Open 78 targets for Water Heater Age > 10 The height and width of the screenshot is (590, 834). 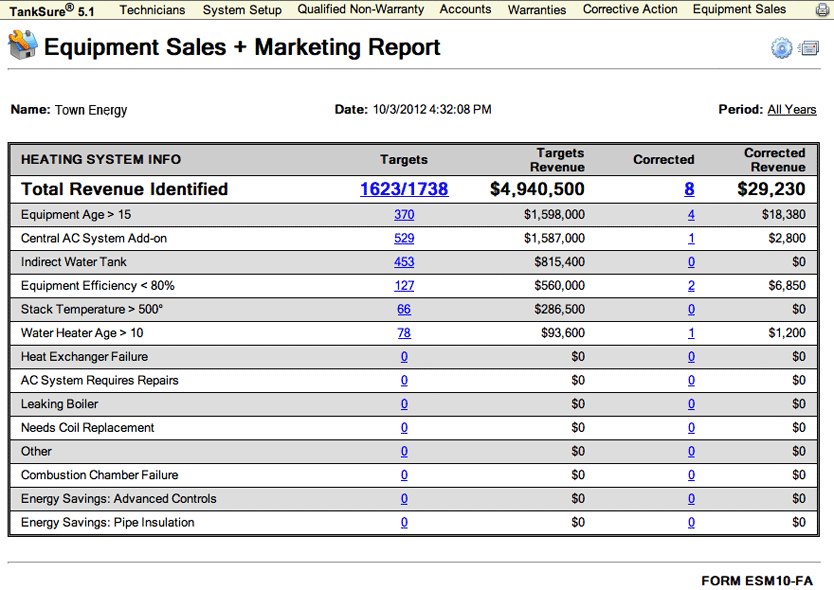(x=404, y=333)
